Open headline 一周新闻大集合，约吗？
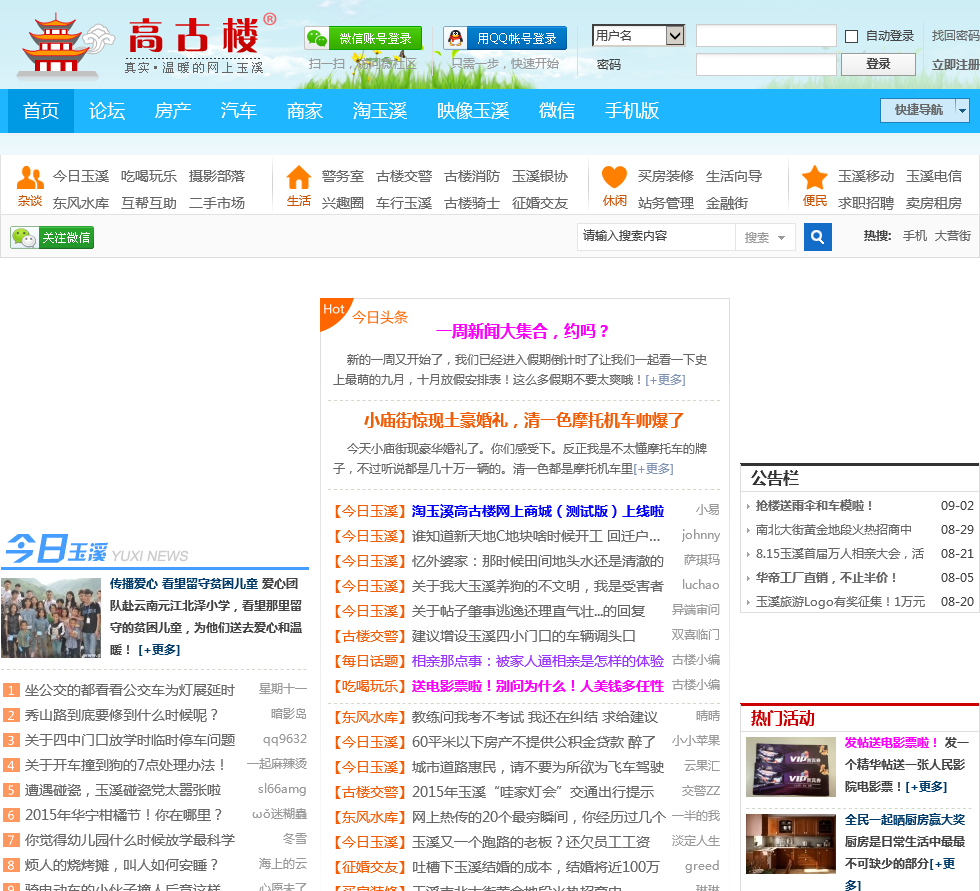980x891 pixels. (x=522, y=331)
